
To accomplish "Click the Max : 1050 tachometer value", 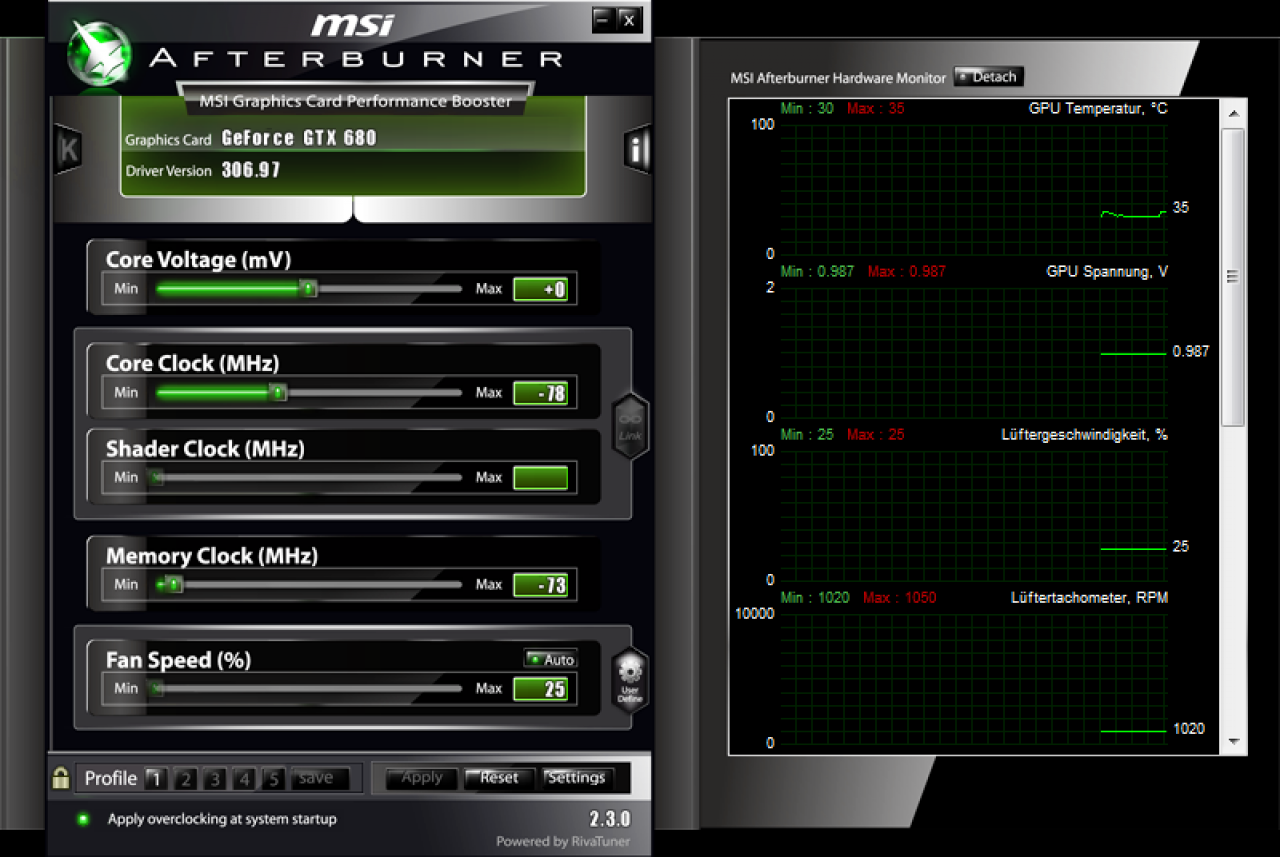I will 899,598.
